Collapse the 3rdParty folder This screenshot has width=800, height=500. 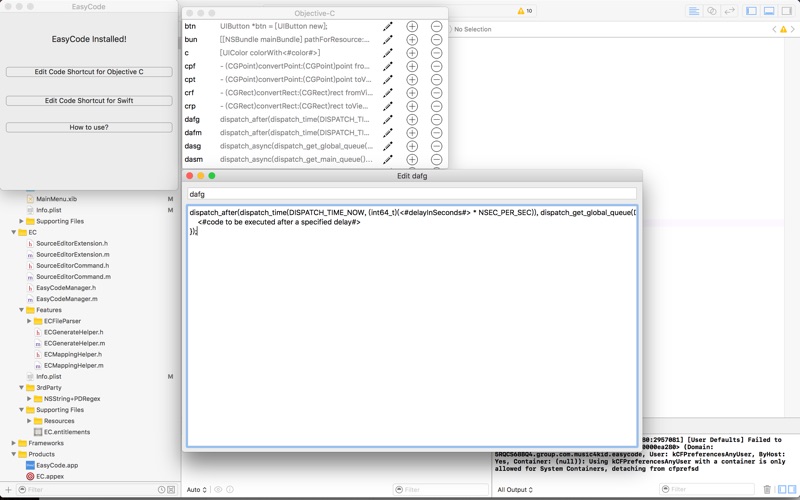[21, 388]
